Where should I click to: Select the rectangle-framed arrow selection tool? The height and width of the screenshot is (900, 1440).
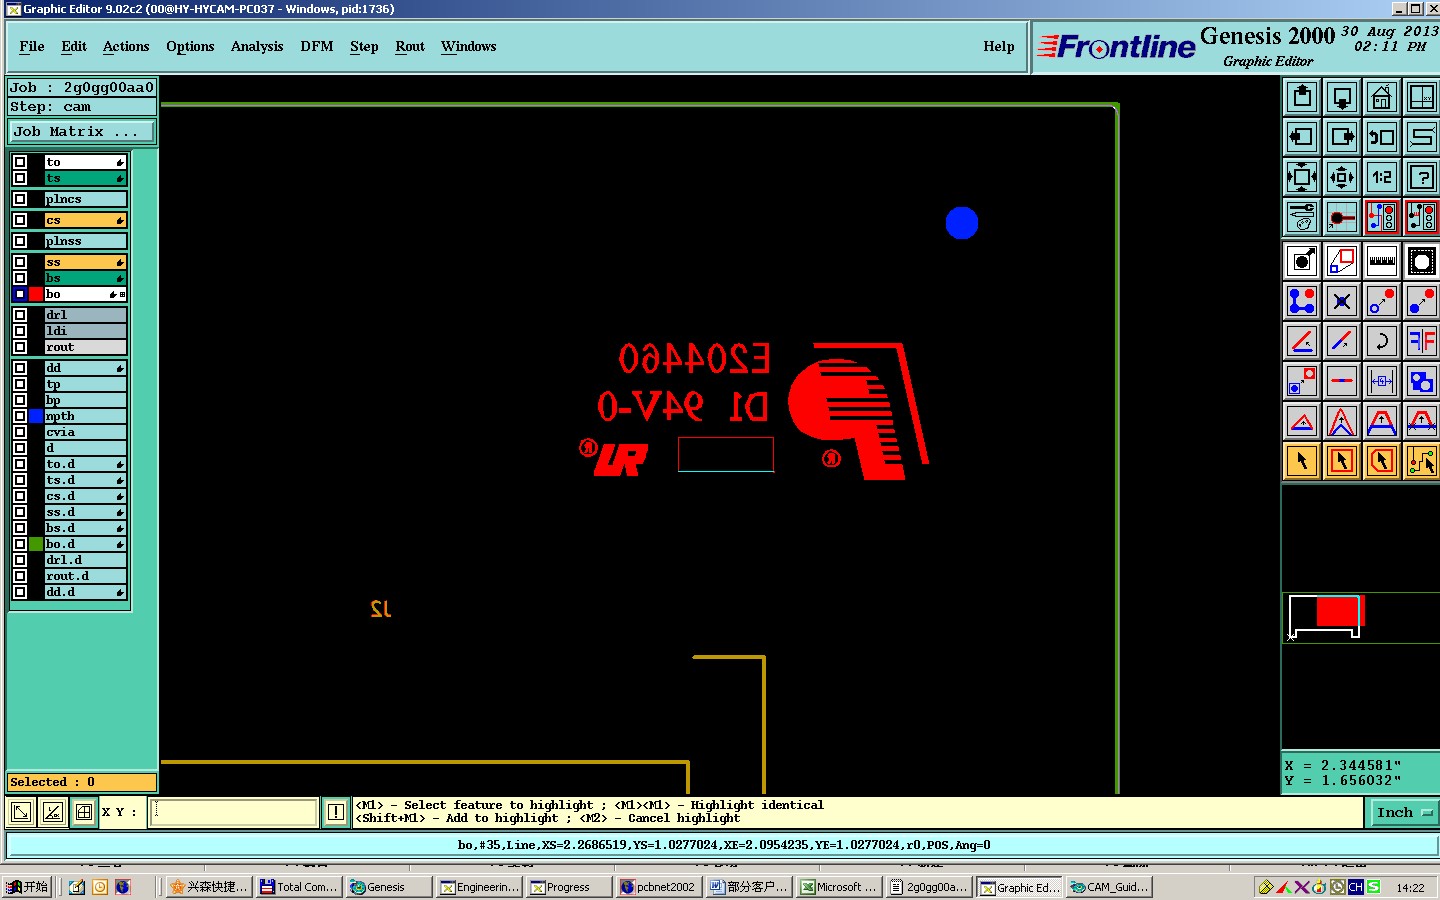point(1342,461)
